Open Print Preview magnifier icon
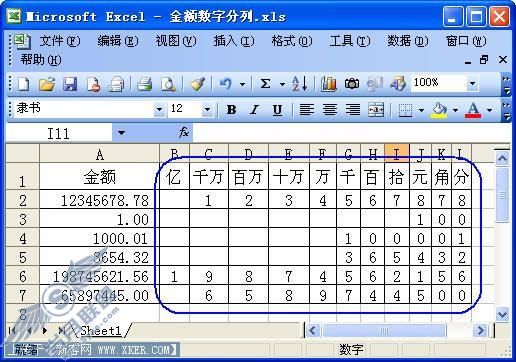 click(168, 84)
